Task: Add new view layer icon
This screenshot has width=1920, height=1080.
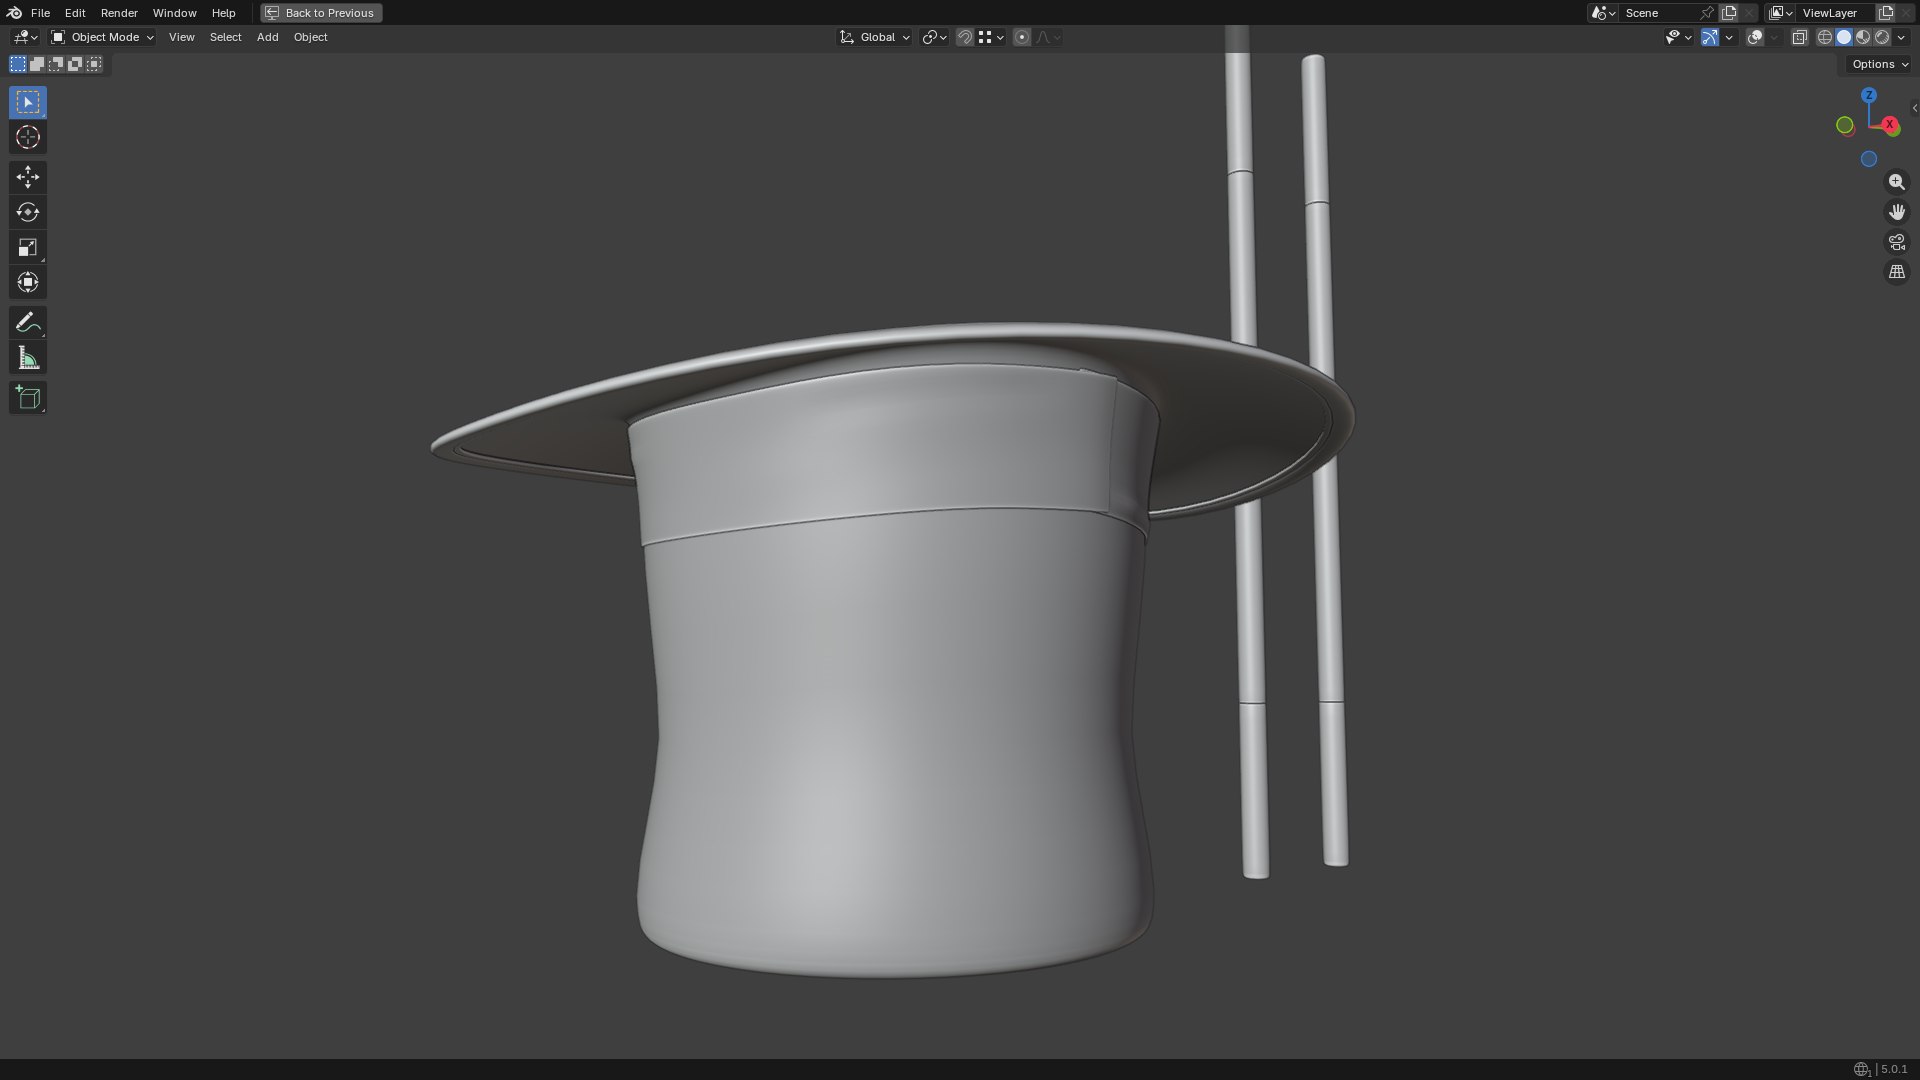Action: pos(1886,13)
